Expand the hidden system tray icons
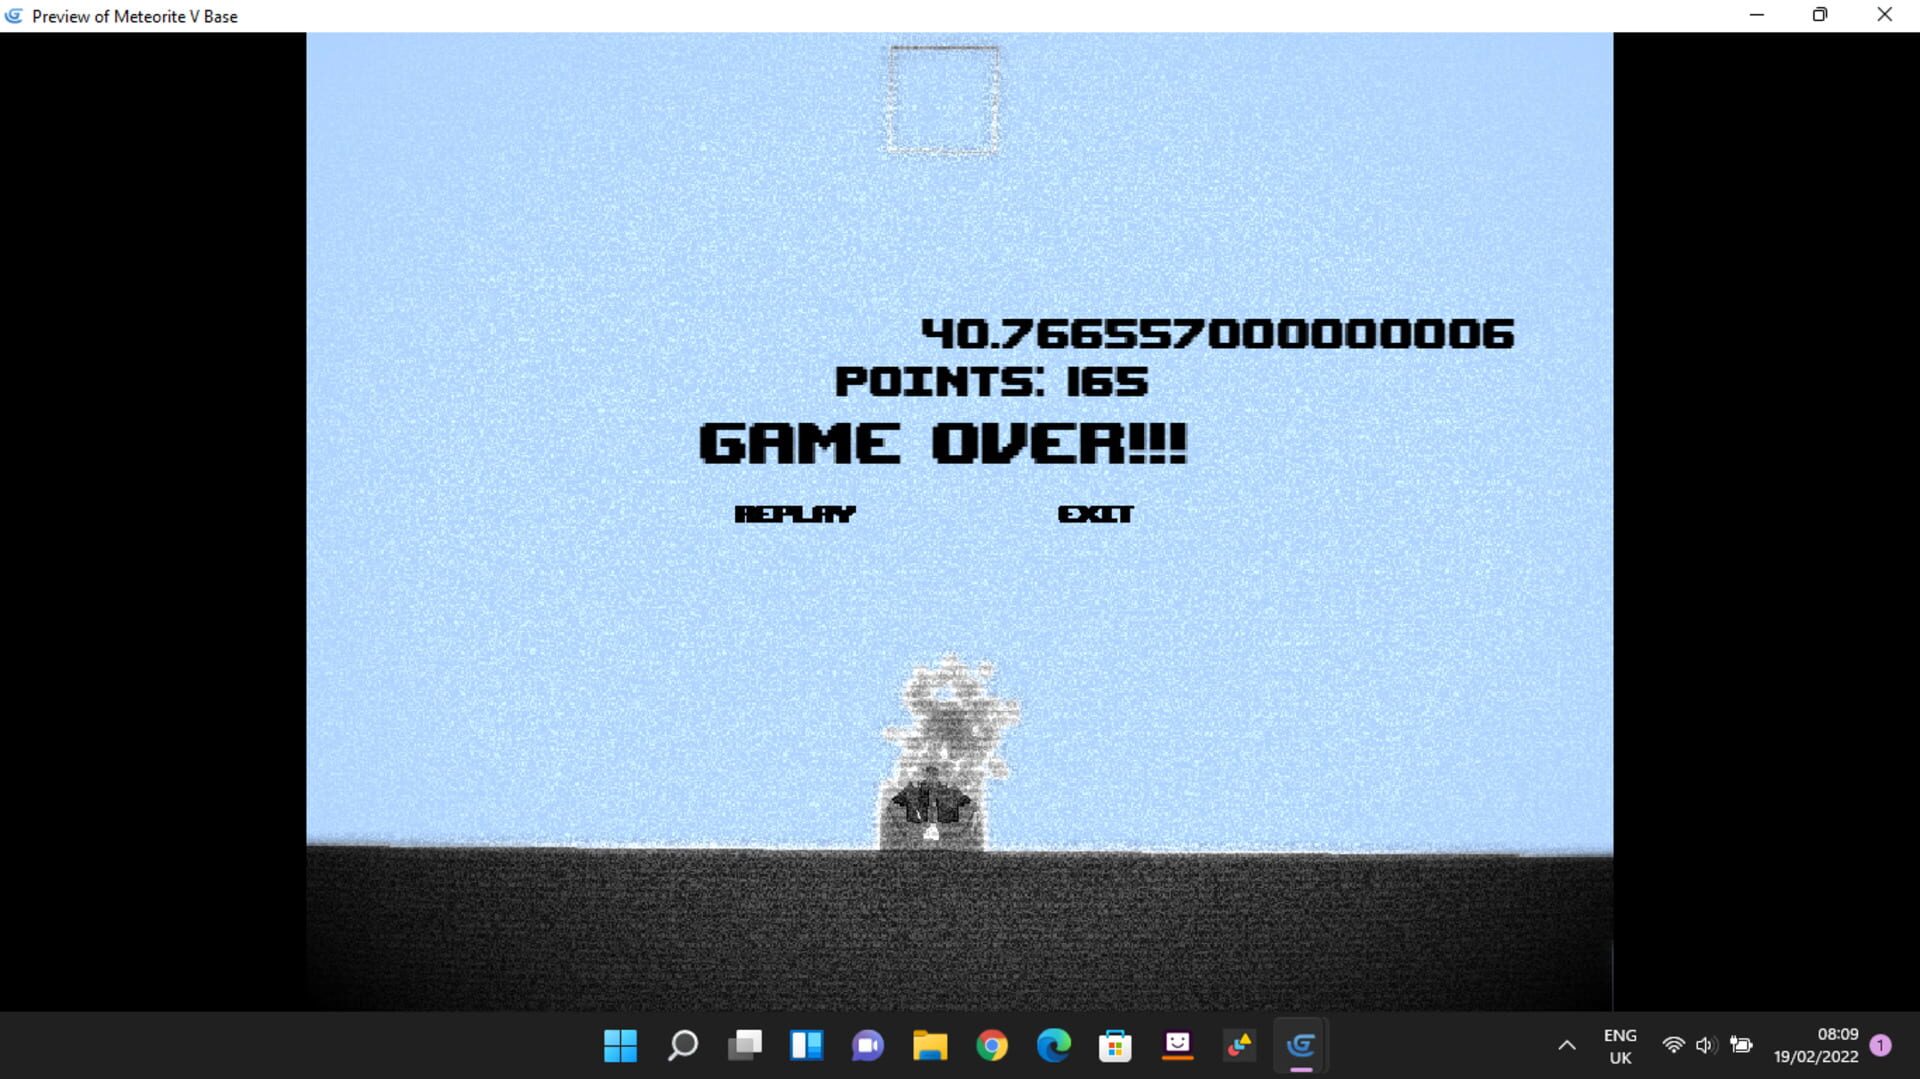 (x=1569, y=1045)
